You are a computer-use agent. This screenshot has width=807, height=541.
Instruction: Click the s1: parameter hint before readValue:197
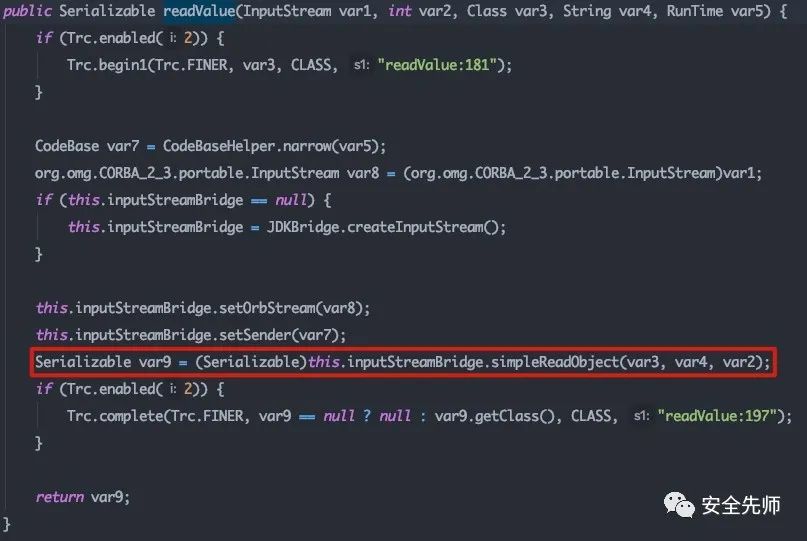coord(641,416)
